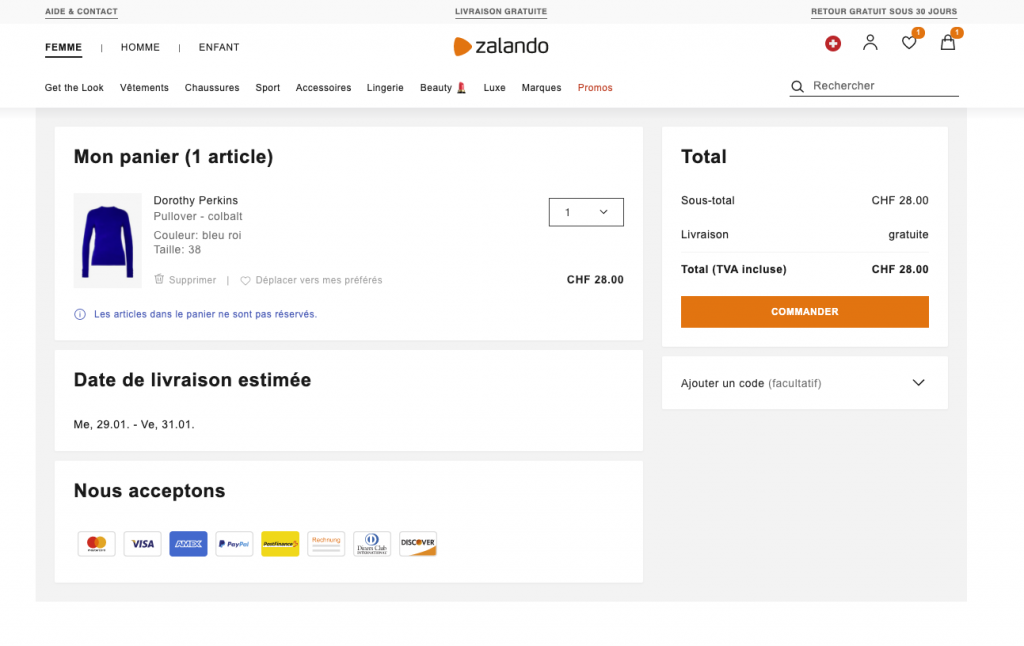Screen dimensions: 1024x646
Task: Open the blue pullover product thumbnail
Action: (x=108, y=240)
